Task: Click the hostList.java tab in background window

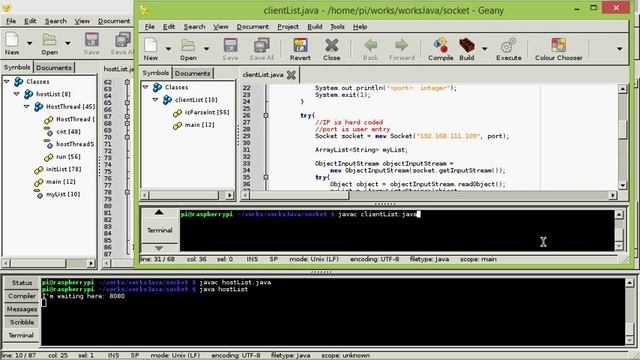Action: click(118, 69)
